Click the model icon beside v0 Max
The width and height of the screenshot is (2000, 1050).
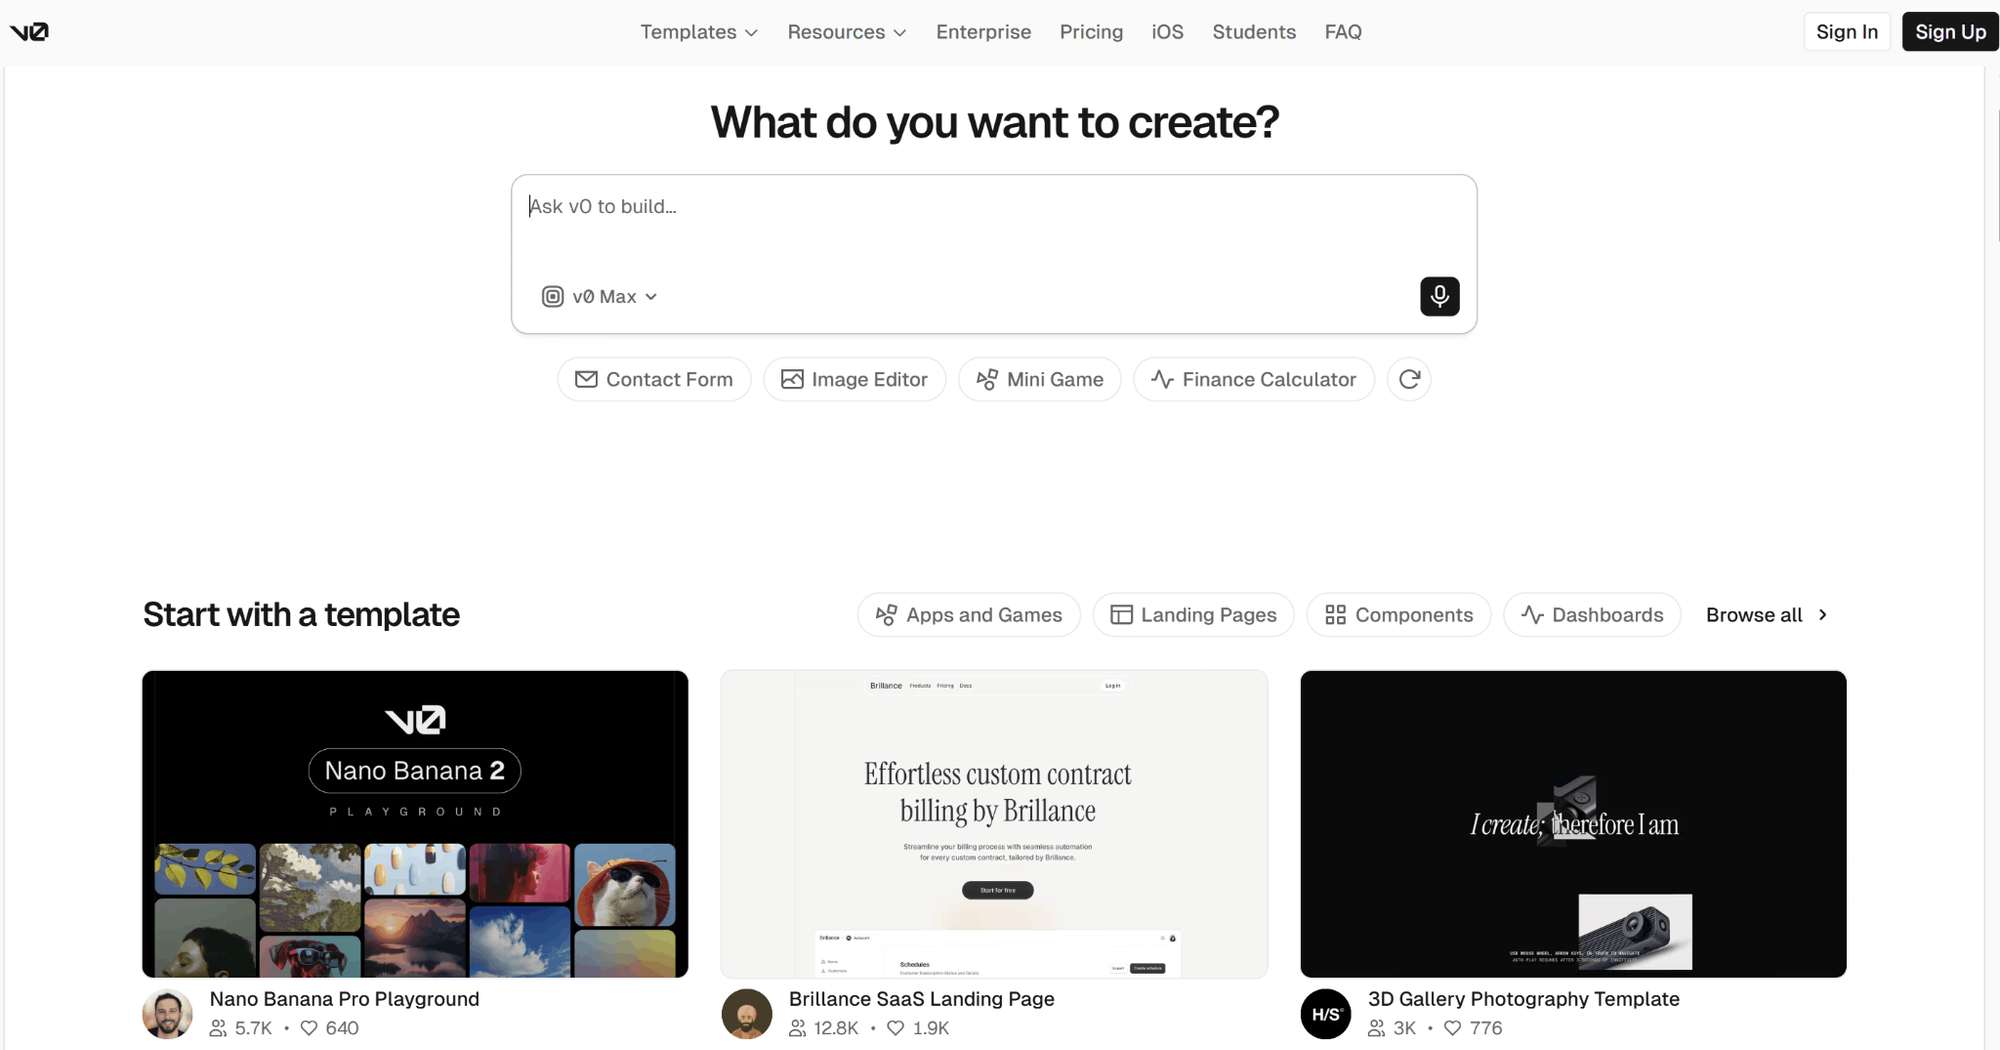click(x=552, y=296)
